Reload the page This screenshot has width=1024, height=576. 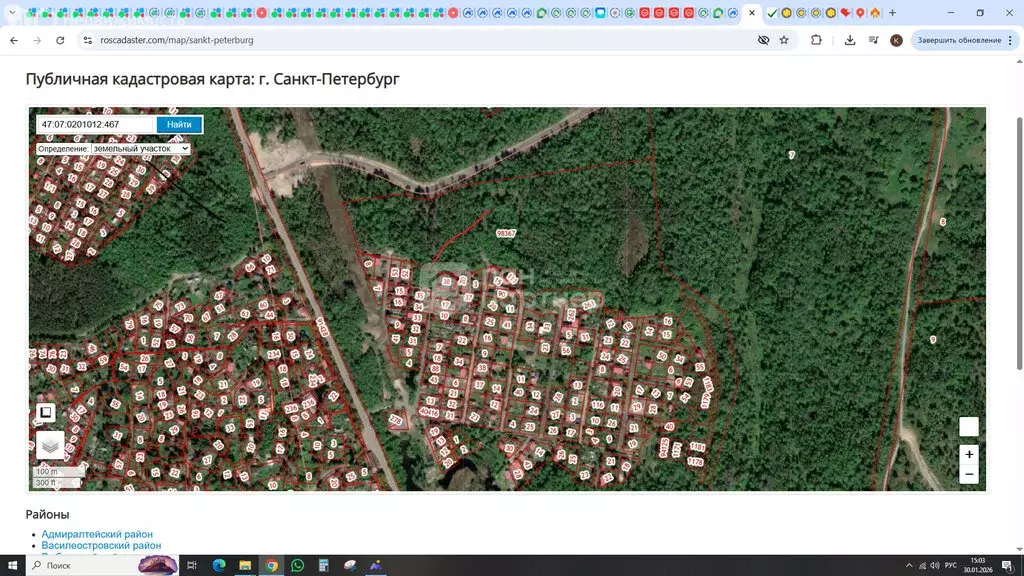[x=60, y=40]
